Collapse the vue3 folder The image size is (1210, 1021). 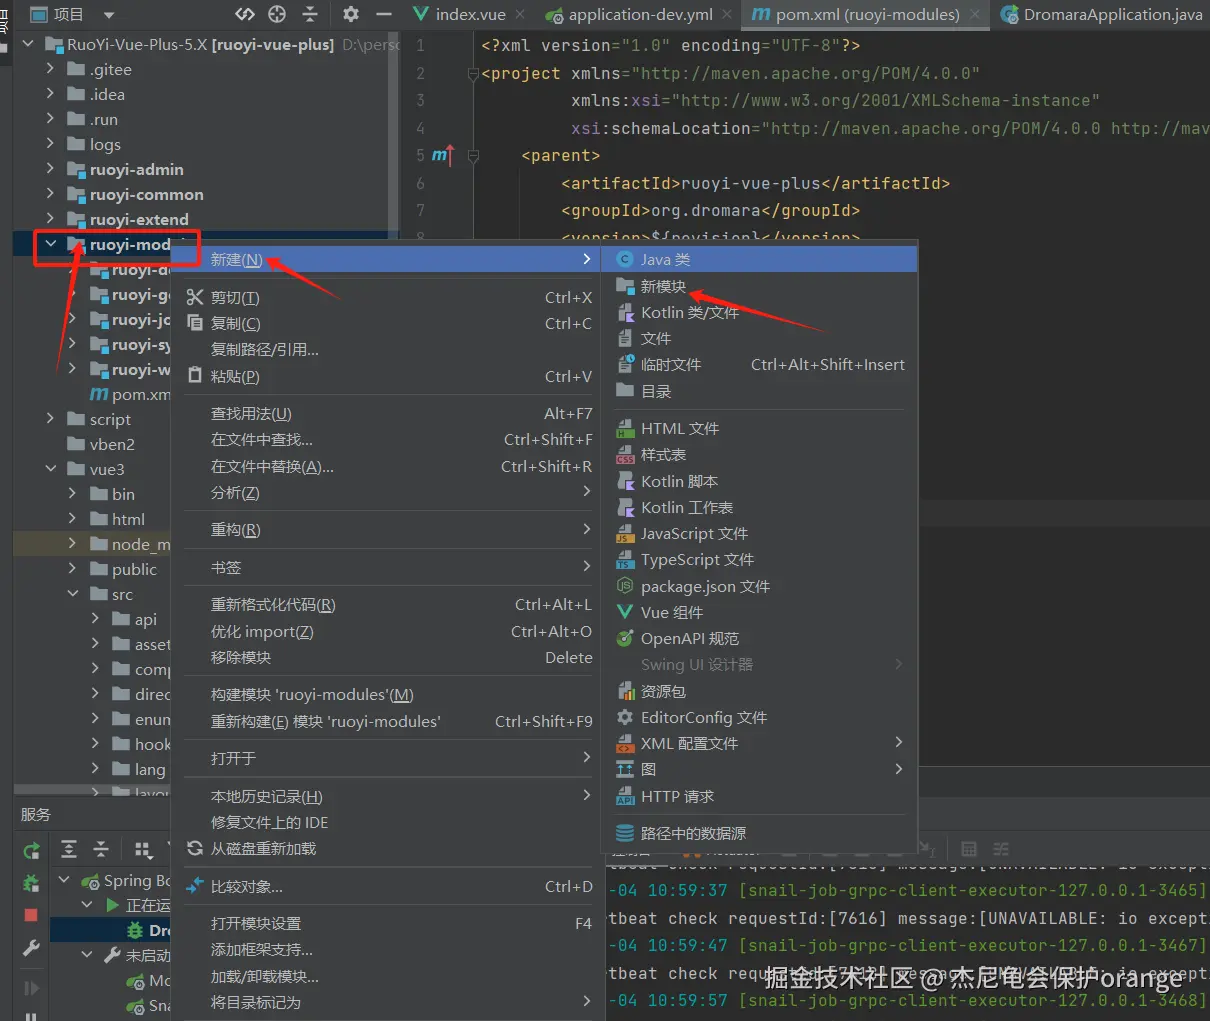pos(50,469)
